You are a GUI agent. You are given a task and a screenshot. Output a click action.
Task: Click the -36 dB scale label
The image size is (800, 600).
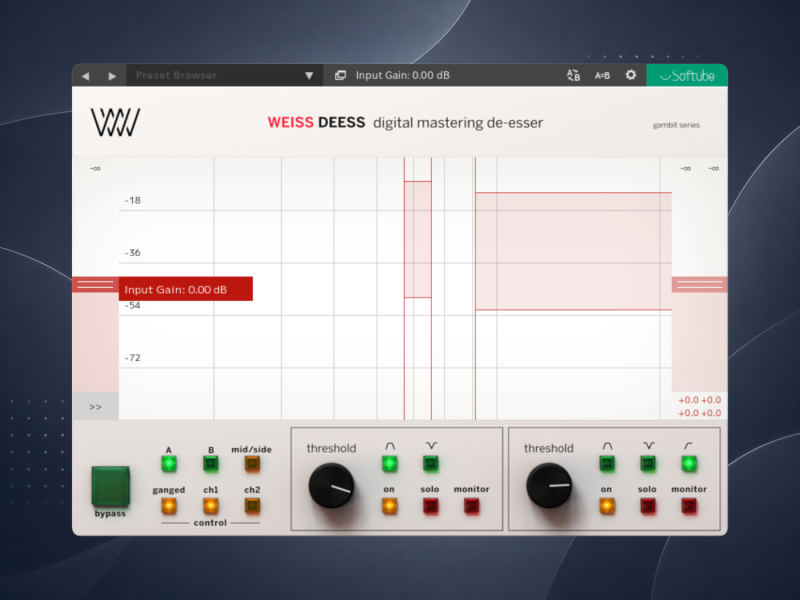133,253
